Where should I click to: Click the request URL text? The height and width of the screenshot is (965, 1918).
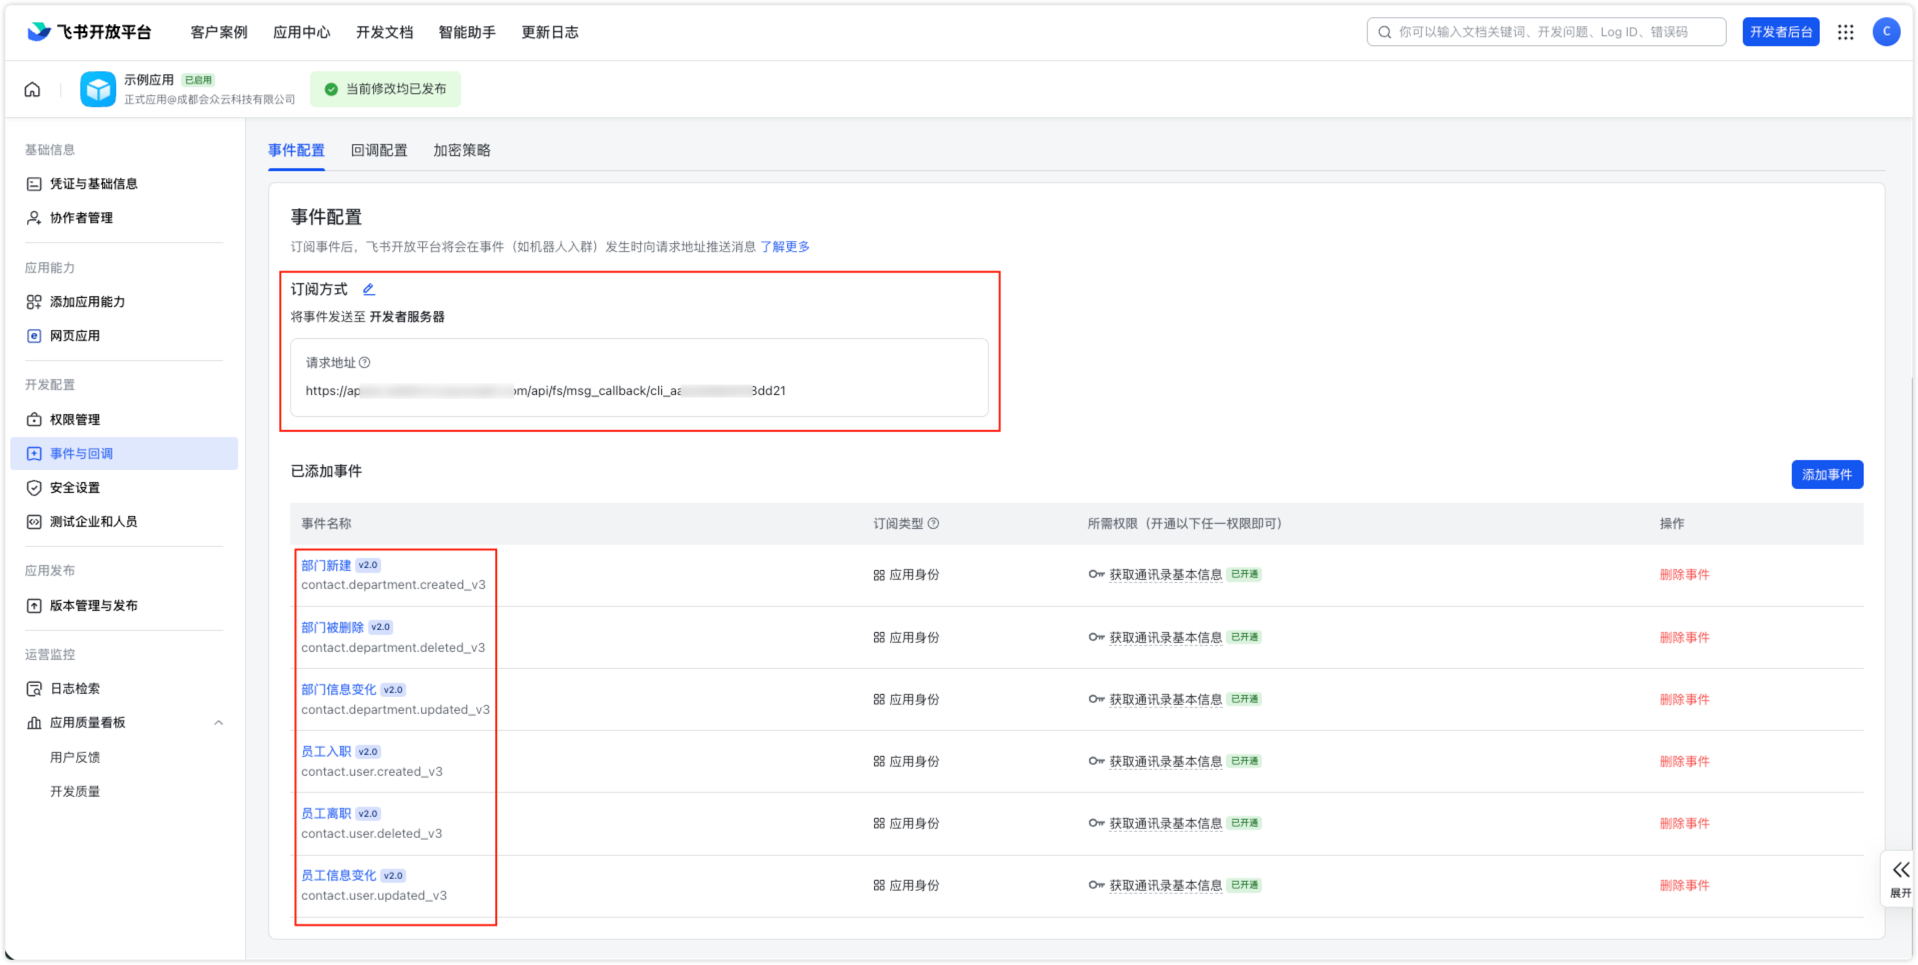[546, 391]
